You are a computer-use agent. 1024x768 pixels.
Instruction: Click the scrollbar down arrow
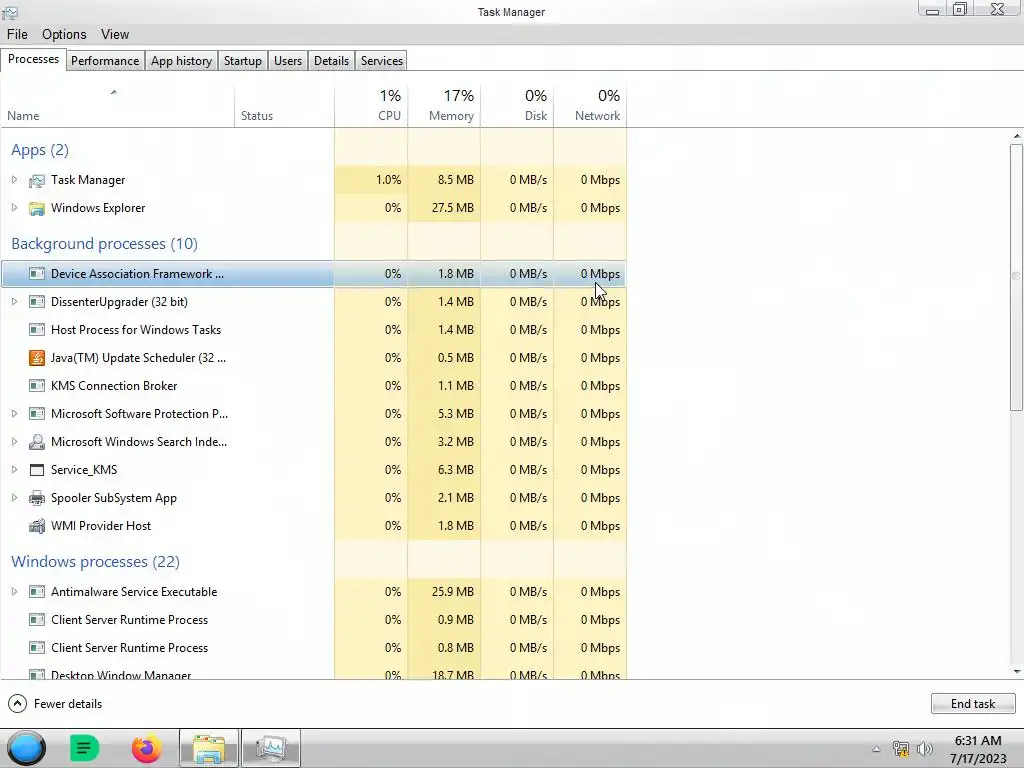click(x=1016, y=671)
